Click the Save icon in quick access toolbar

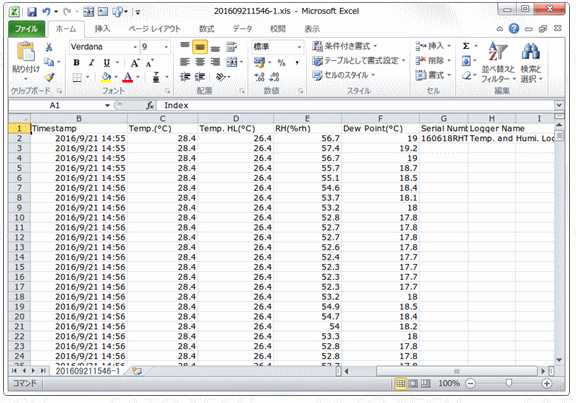point(32,12)
